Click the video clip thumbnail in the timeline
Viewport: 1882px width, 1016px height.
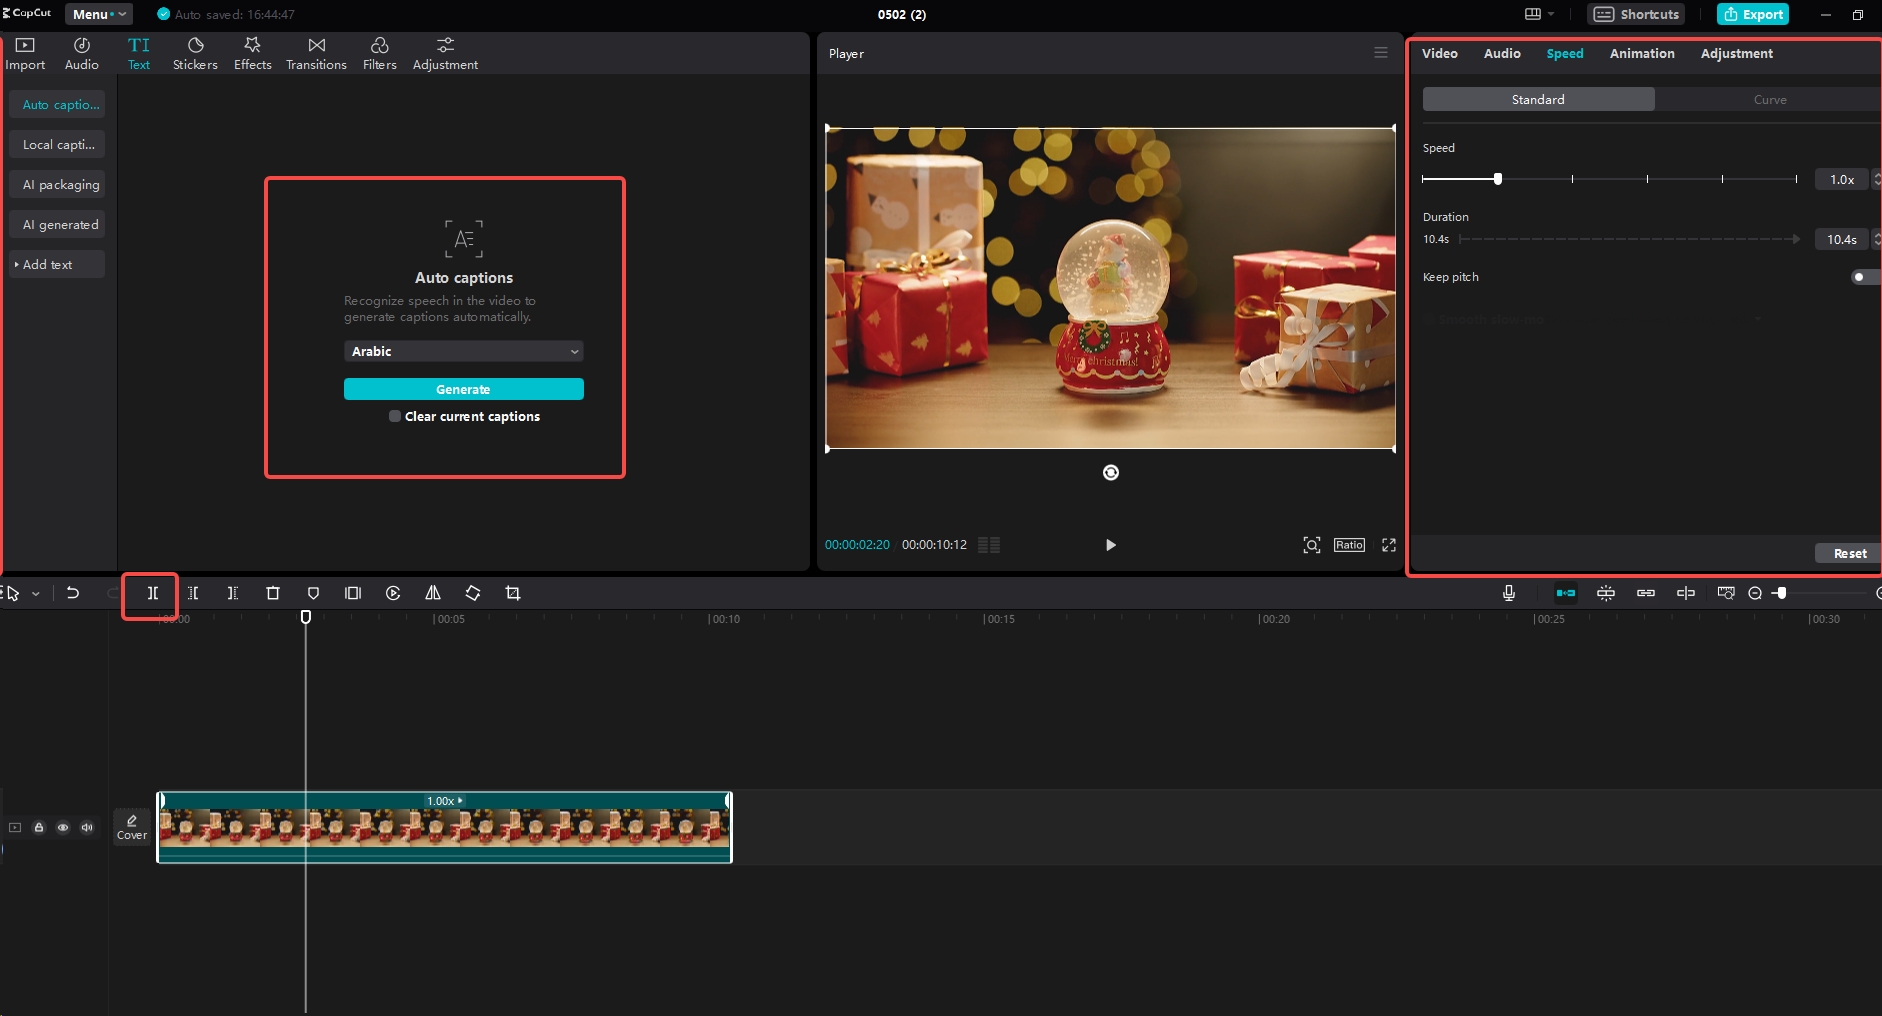(445, 826)
